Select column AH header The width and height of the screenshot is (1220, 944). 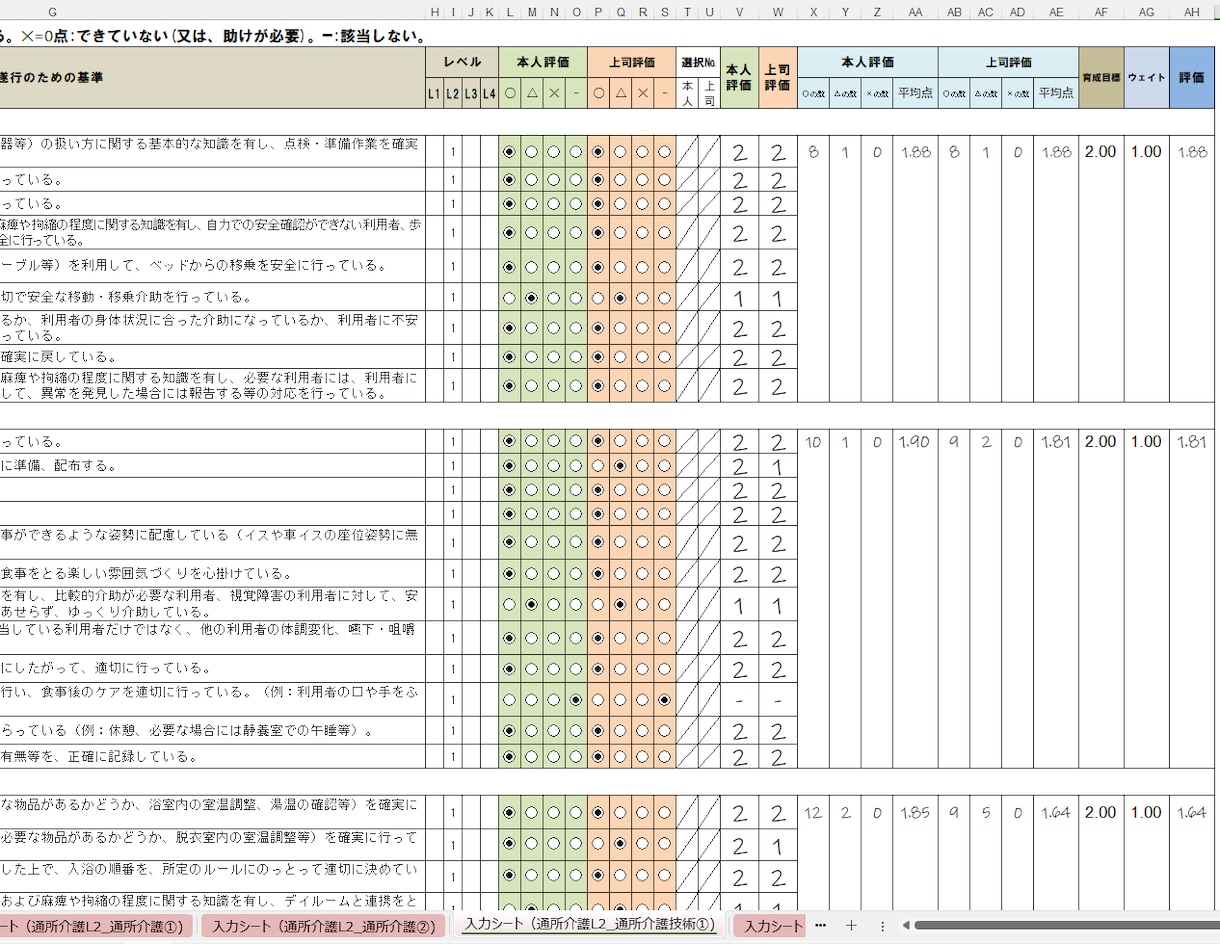[1192, 11]
